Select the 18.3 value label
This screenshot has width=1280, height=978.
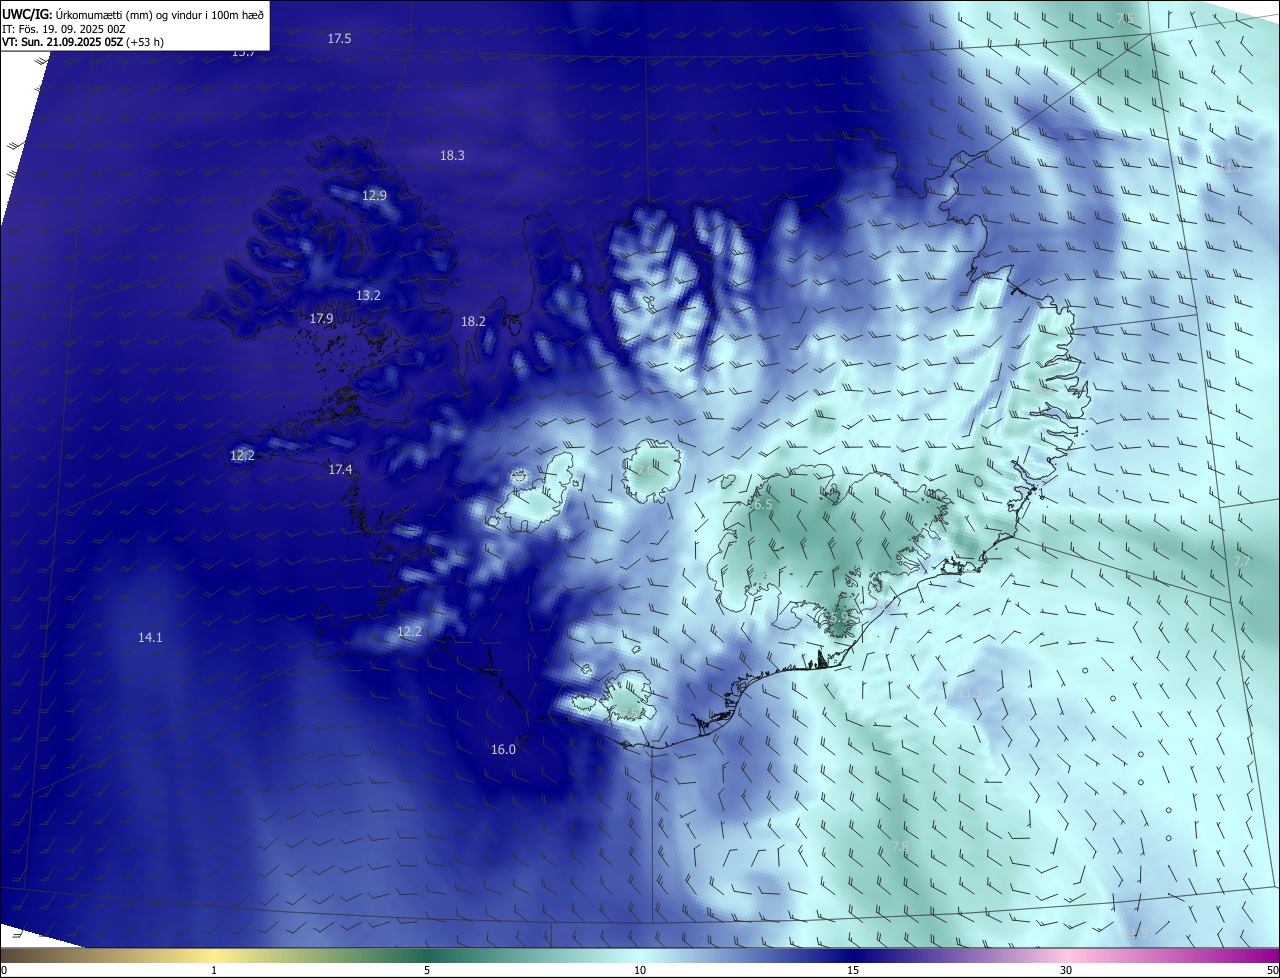[x=452, y=155]
